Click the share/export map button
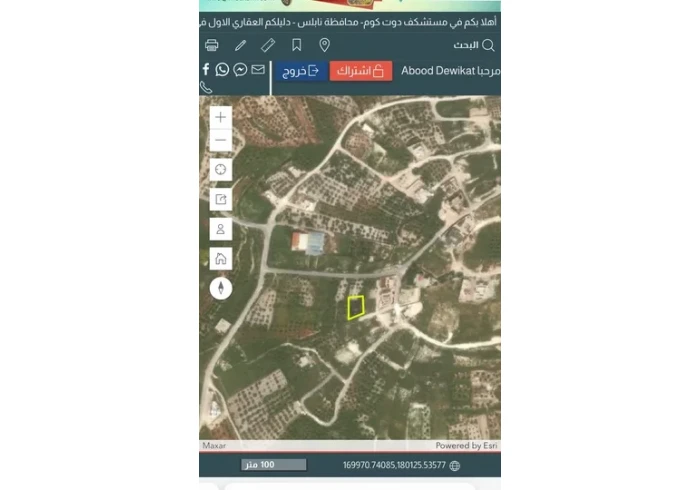The image size is (700, 490). point(221,199)
